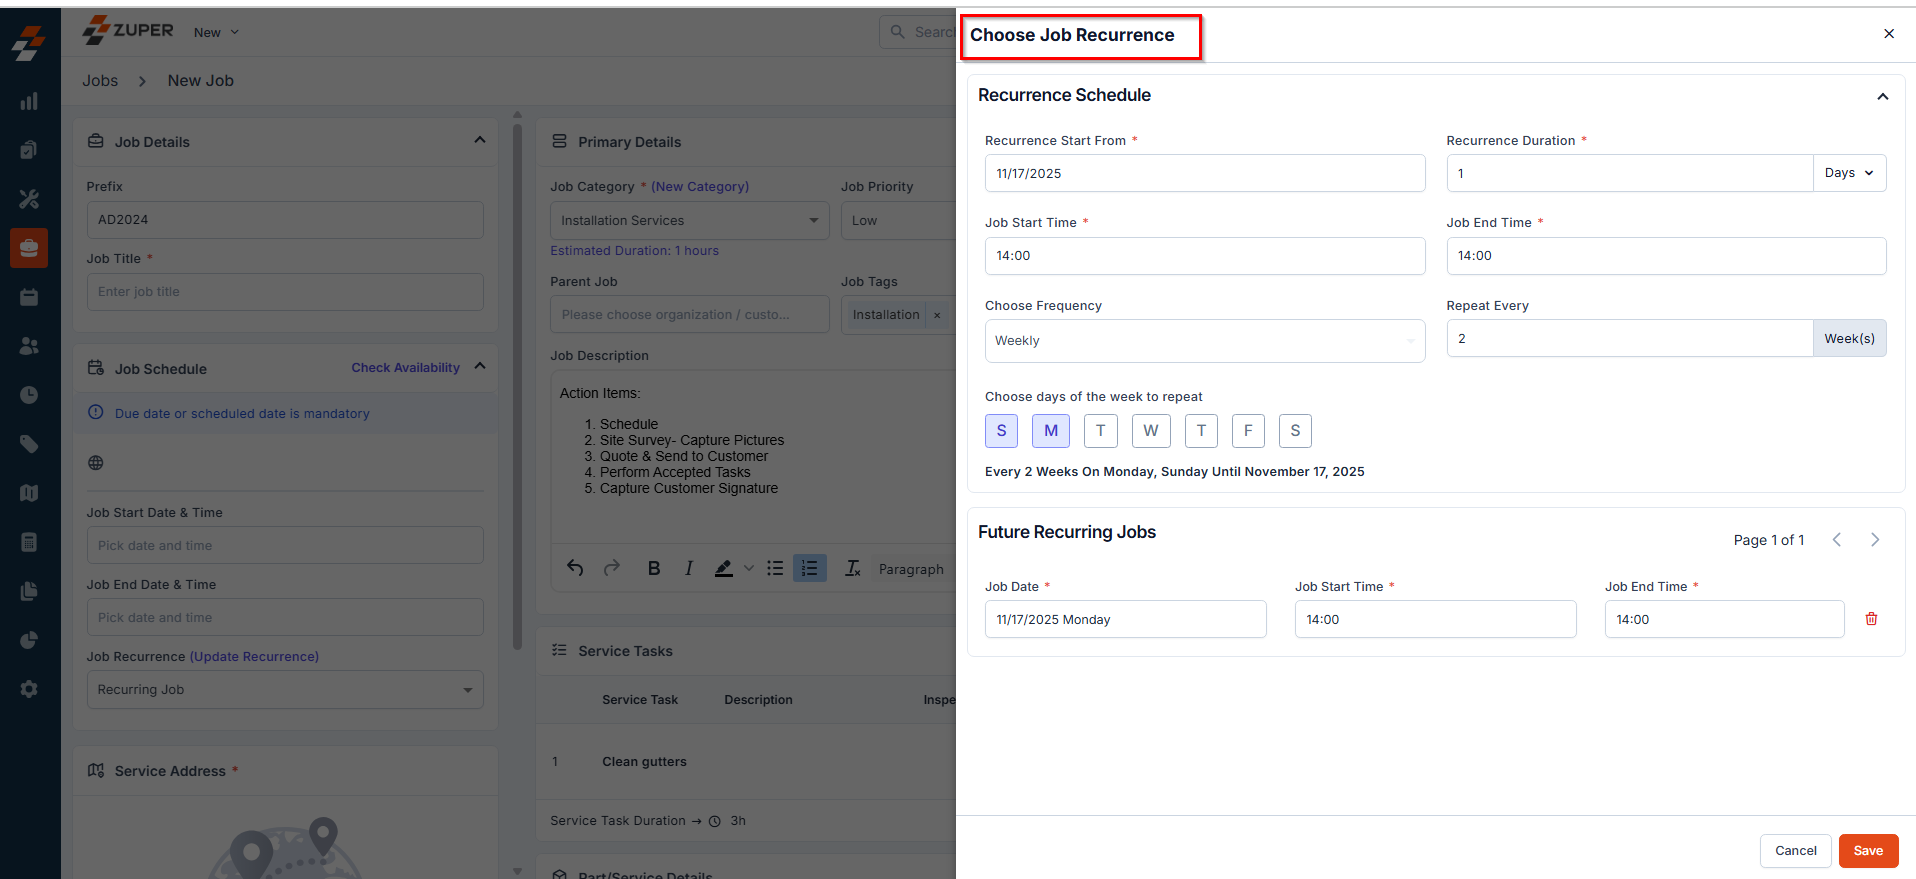Toggle bold in description editor
This screenshot has height=879, width=1916.
point(654,568)
